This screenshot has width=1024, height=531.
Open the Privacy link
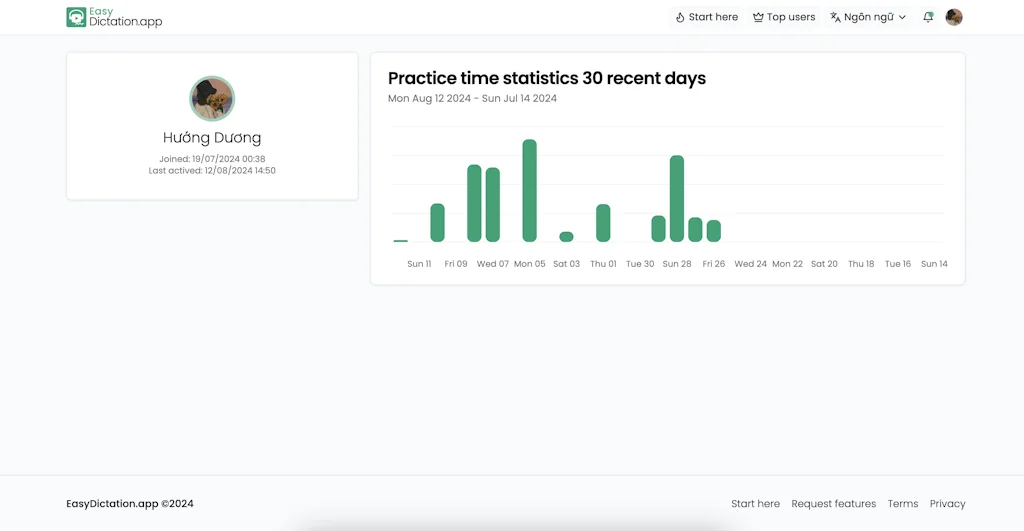pos(947,504)
